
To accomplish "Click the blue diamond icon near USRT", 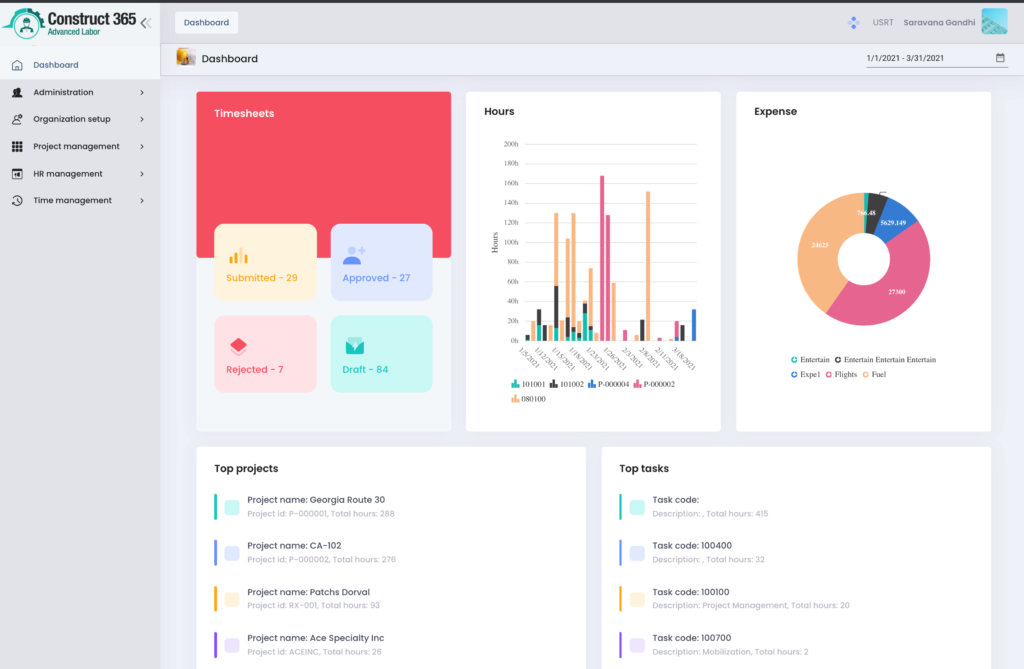I will 853,22.
